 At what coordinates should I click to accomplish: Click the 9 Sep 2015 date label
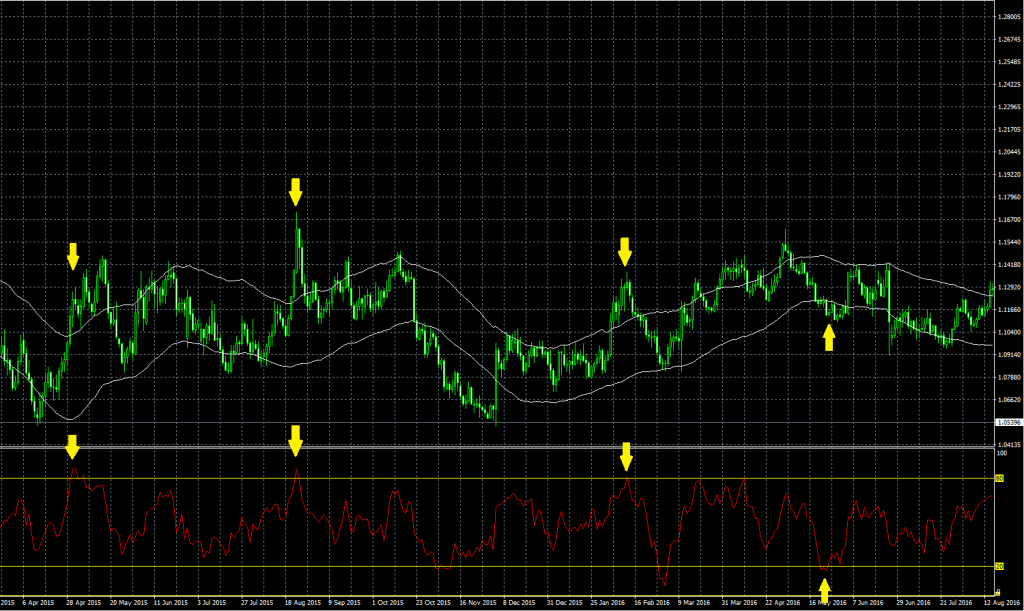tap(344, 603)
